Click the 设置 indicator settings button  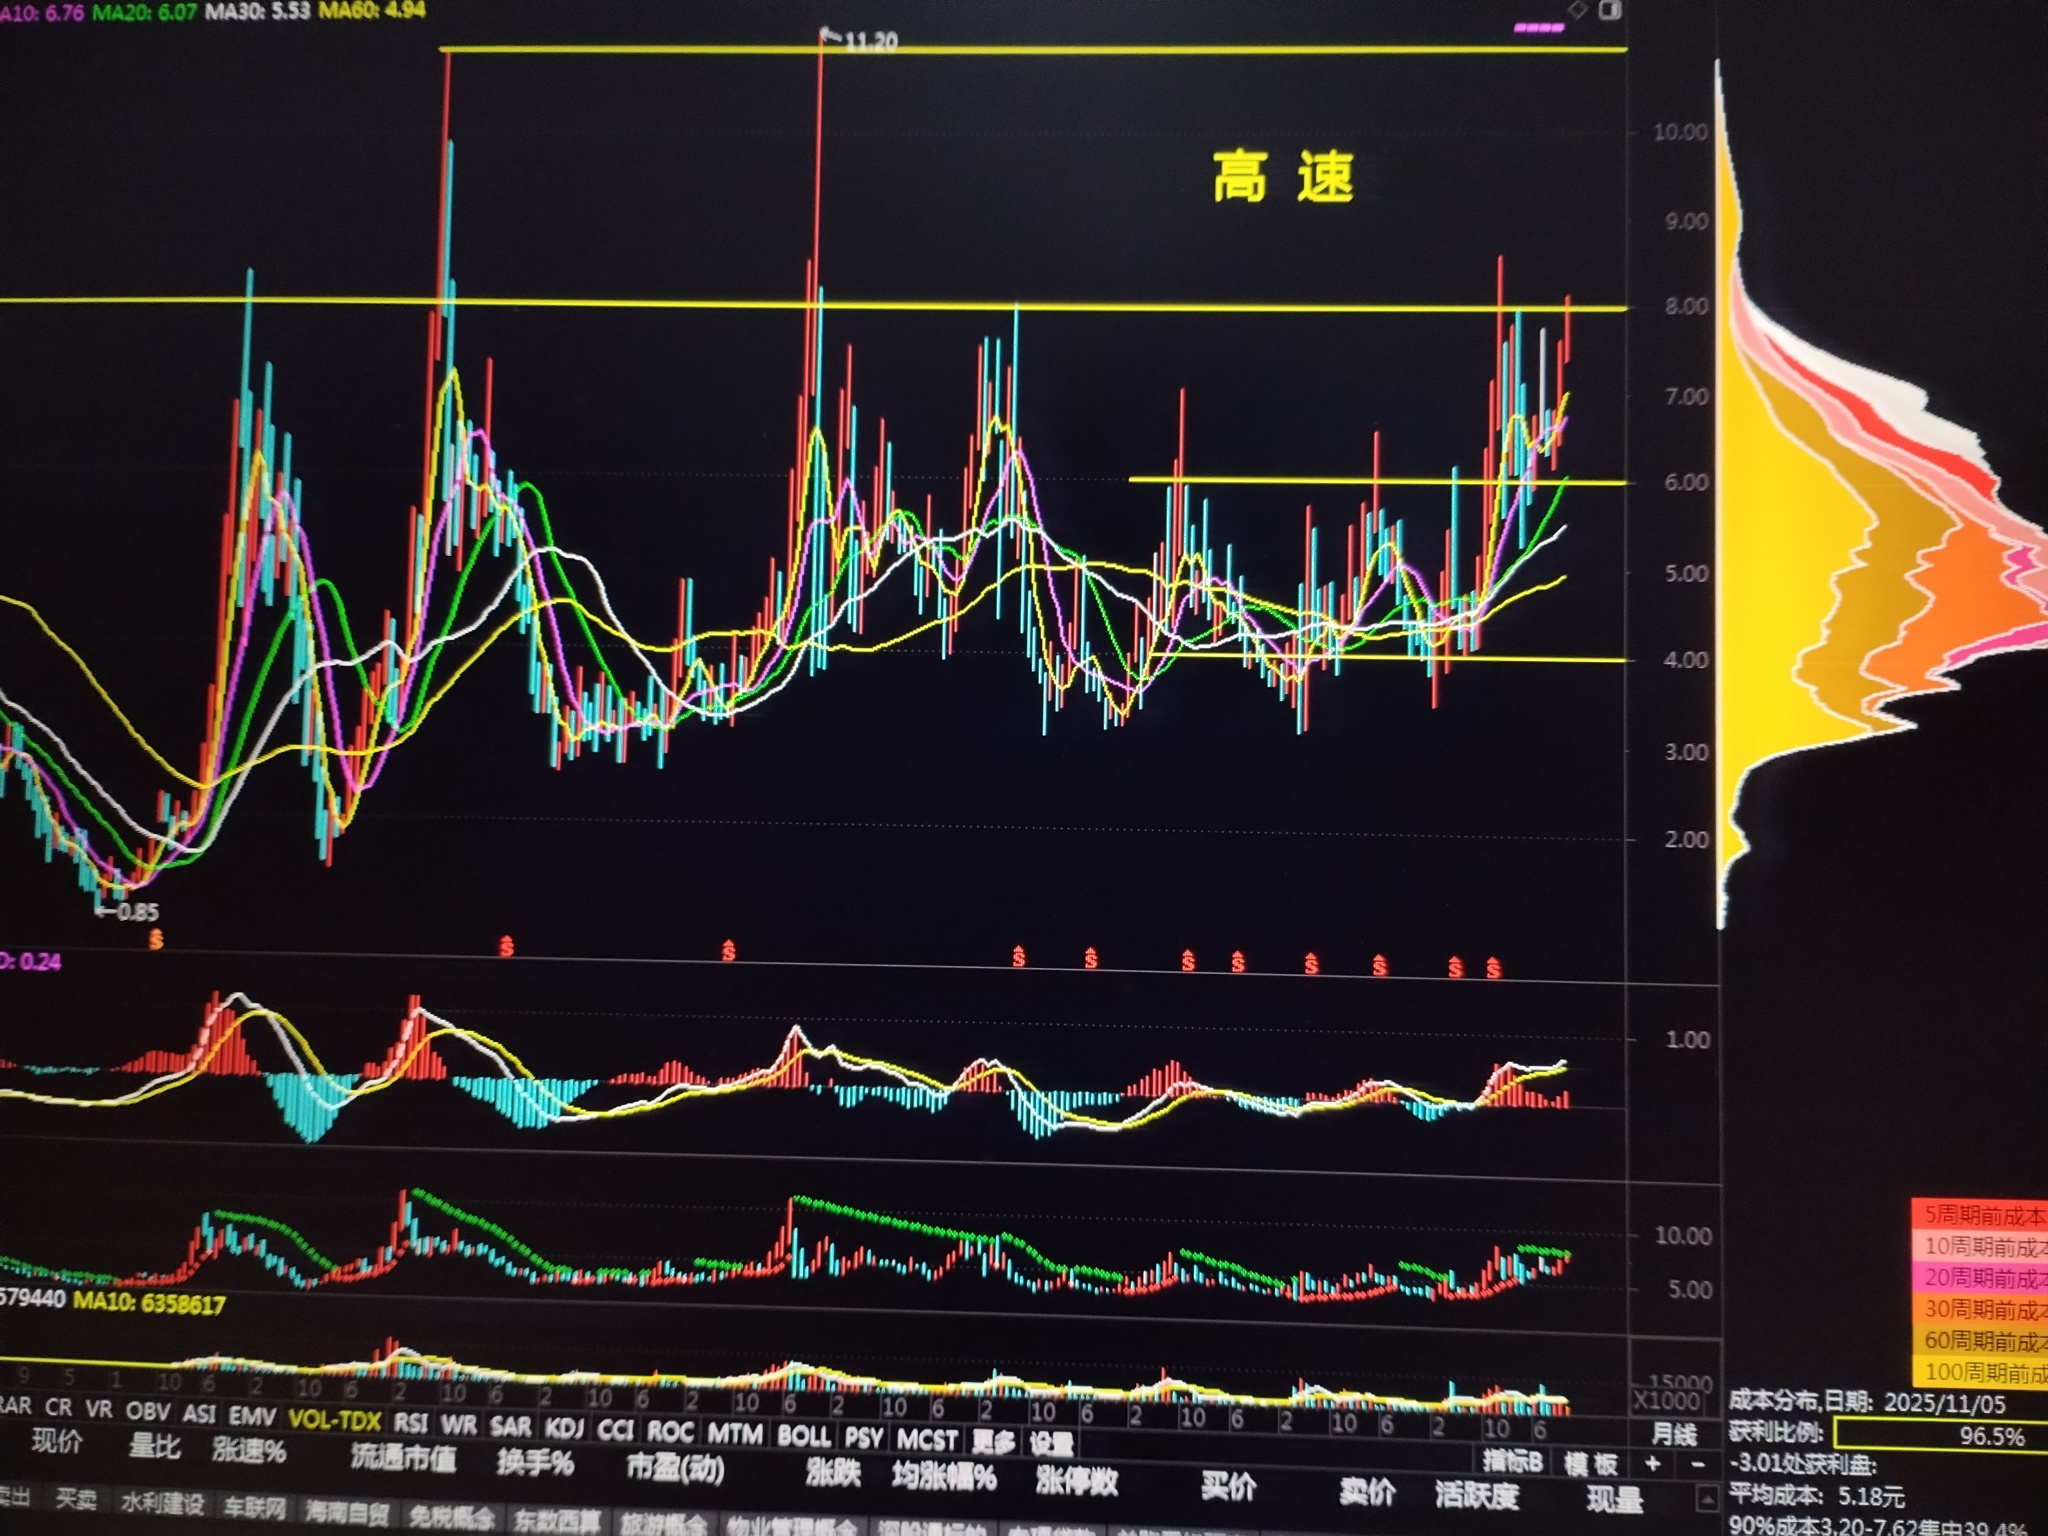pyautogui.click(x=1050, y=1443)
